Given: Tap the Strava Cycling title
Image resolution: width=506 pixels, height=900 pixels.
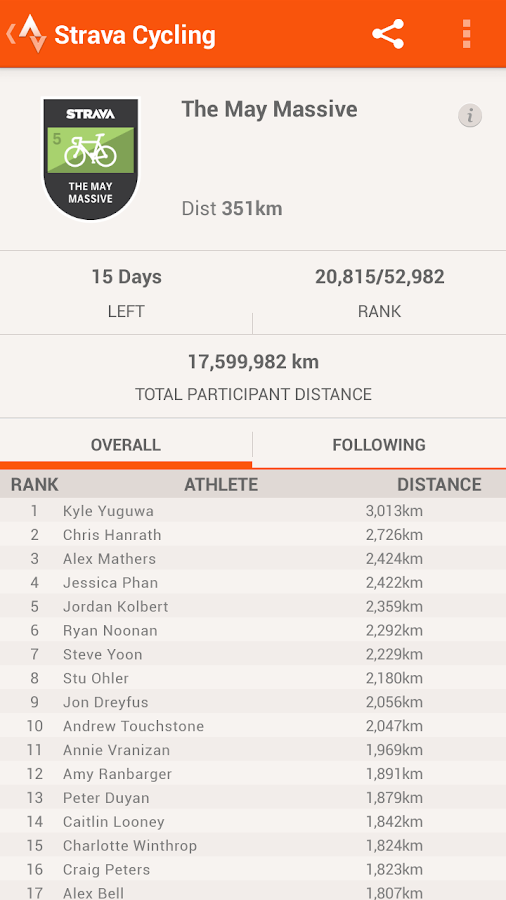Looking at the screenshot, I should click(135, 35).
